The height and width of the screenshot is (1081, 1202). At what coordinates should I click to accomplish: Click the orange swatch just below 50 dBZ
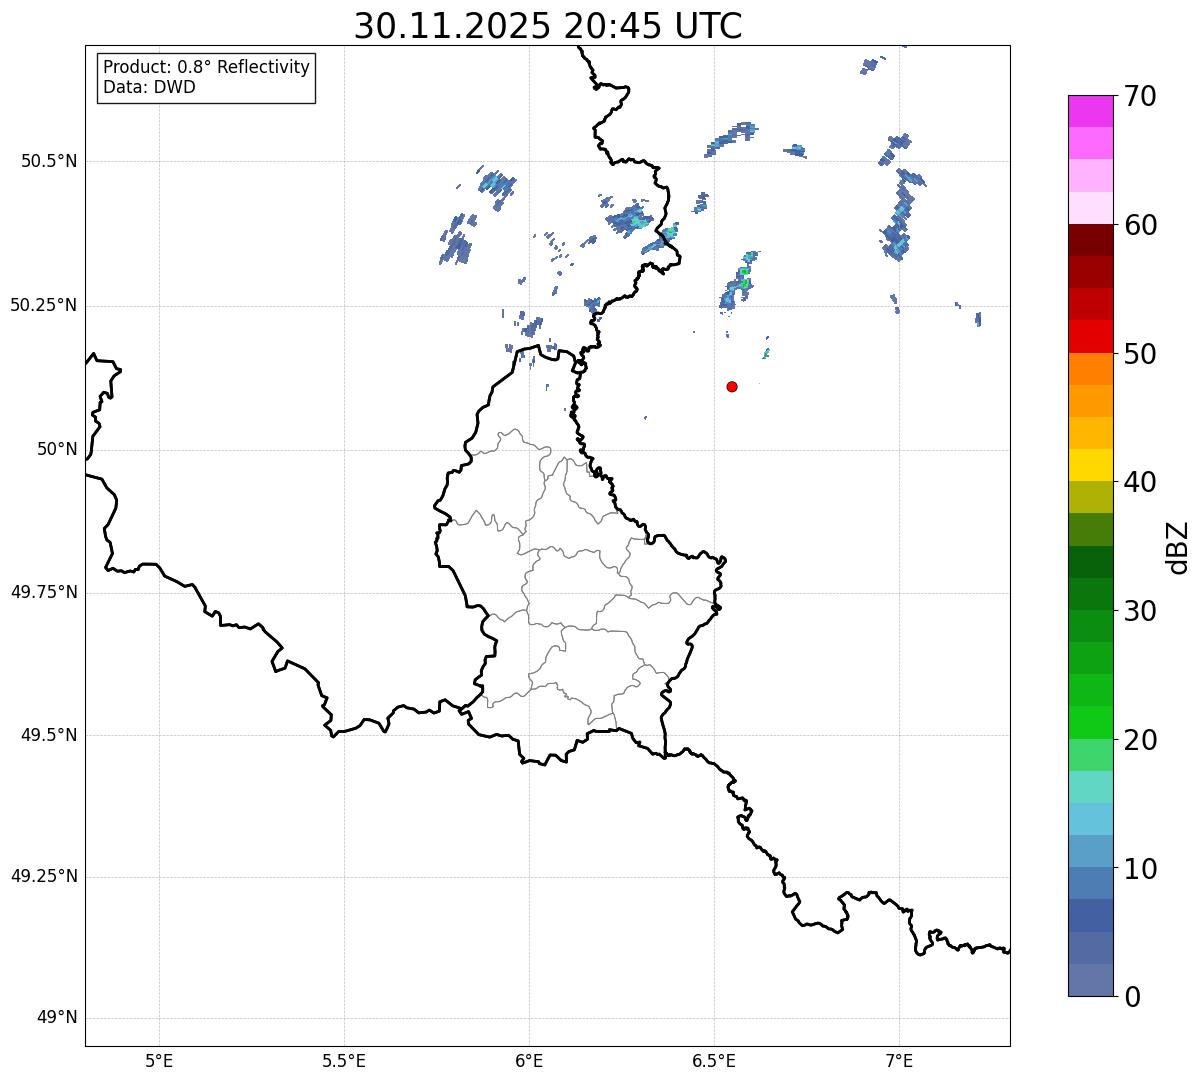click(1090, 369)
